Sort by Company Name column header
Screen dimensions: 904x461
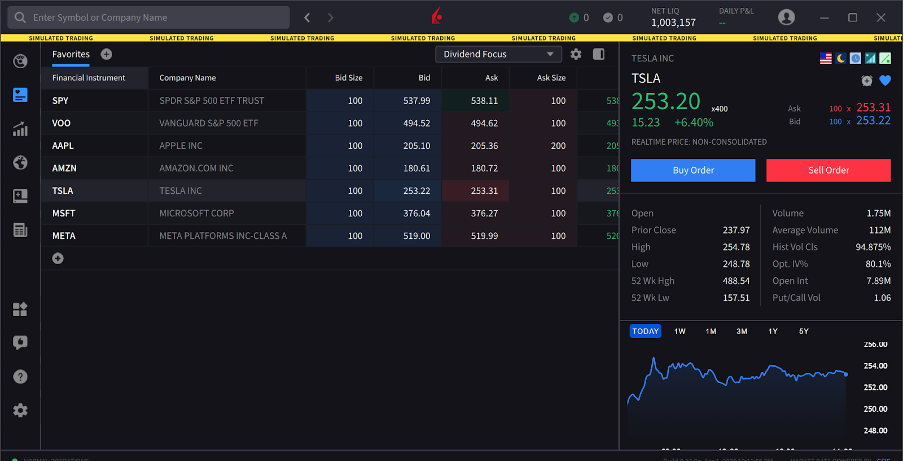(x=227, y=78)
